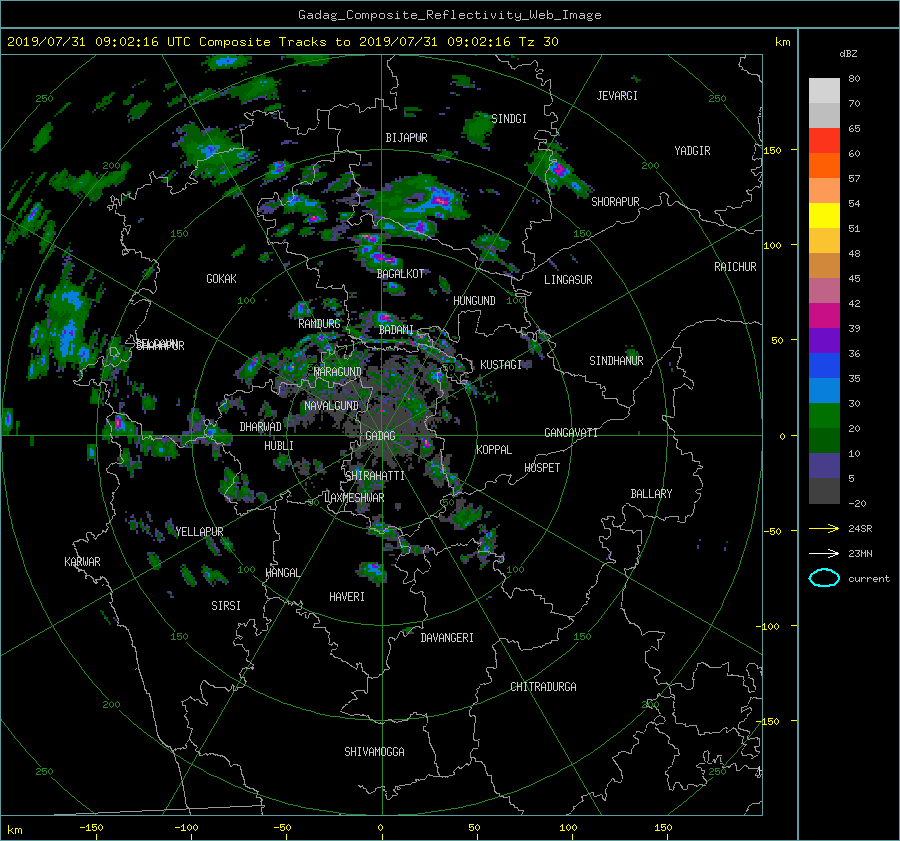Image resolution: width=900 pixels, height=841 pixels.
Task: Click the BADAMI city label
Action: (x=396, y=330)
